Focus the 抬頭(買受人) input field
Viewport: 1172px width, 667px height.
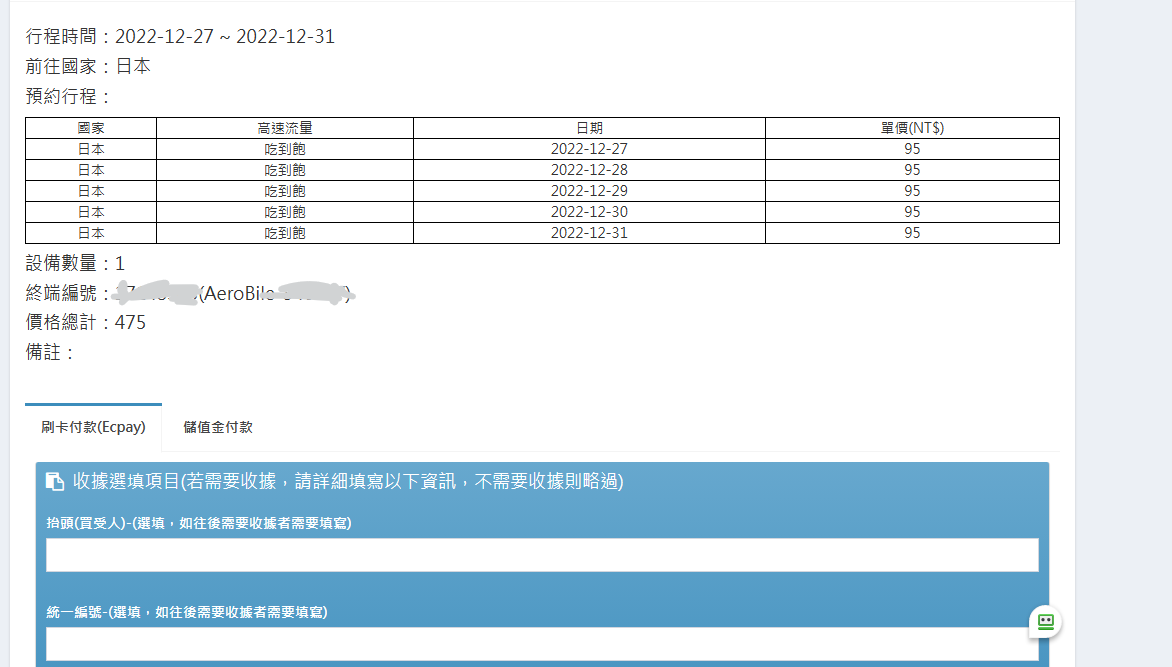[x=542, y=555]
